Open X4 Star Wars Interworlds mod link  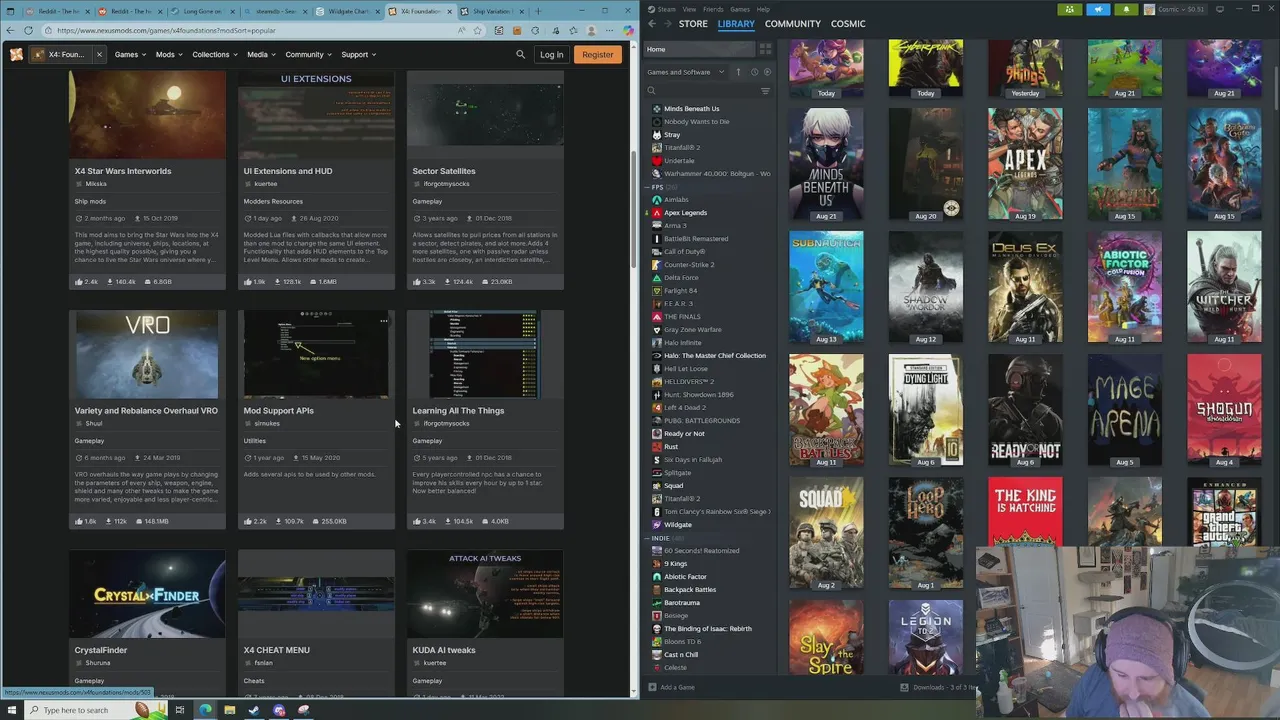click(122, 171)
